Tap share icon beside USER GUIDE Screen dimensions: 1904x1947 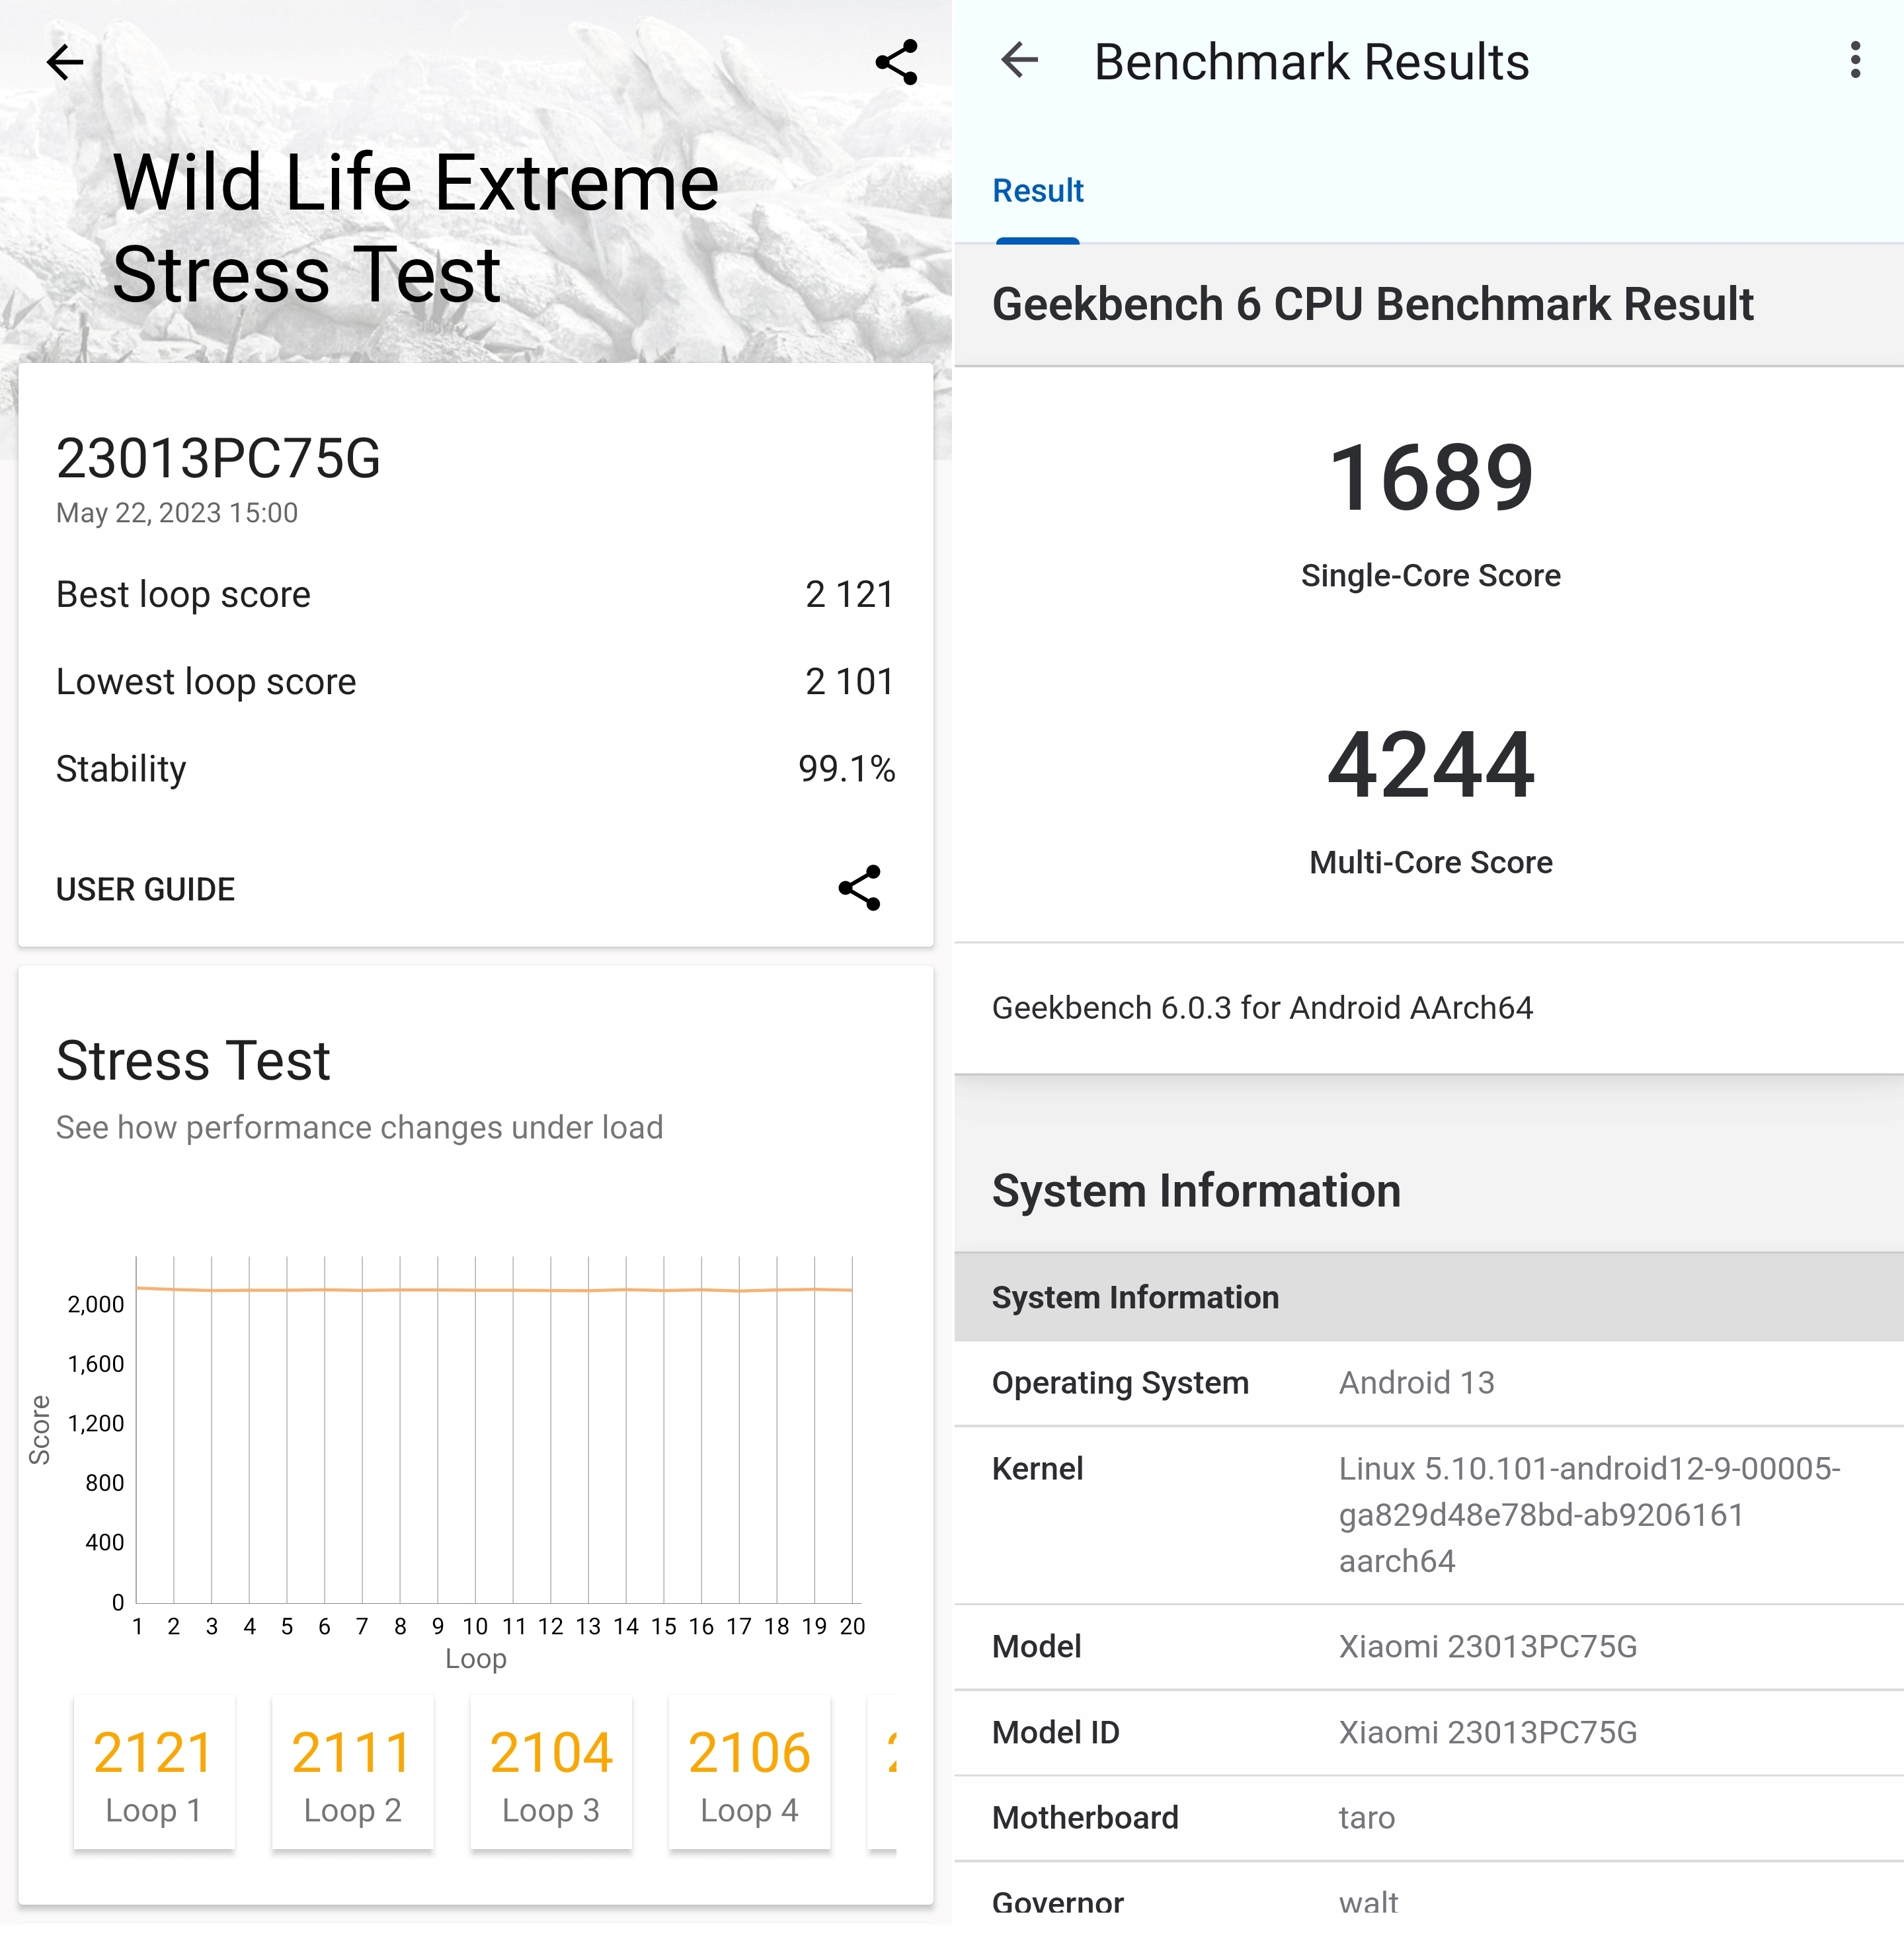pos(859,888)
